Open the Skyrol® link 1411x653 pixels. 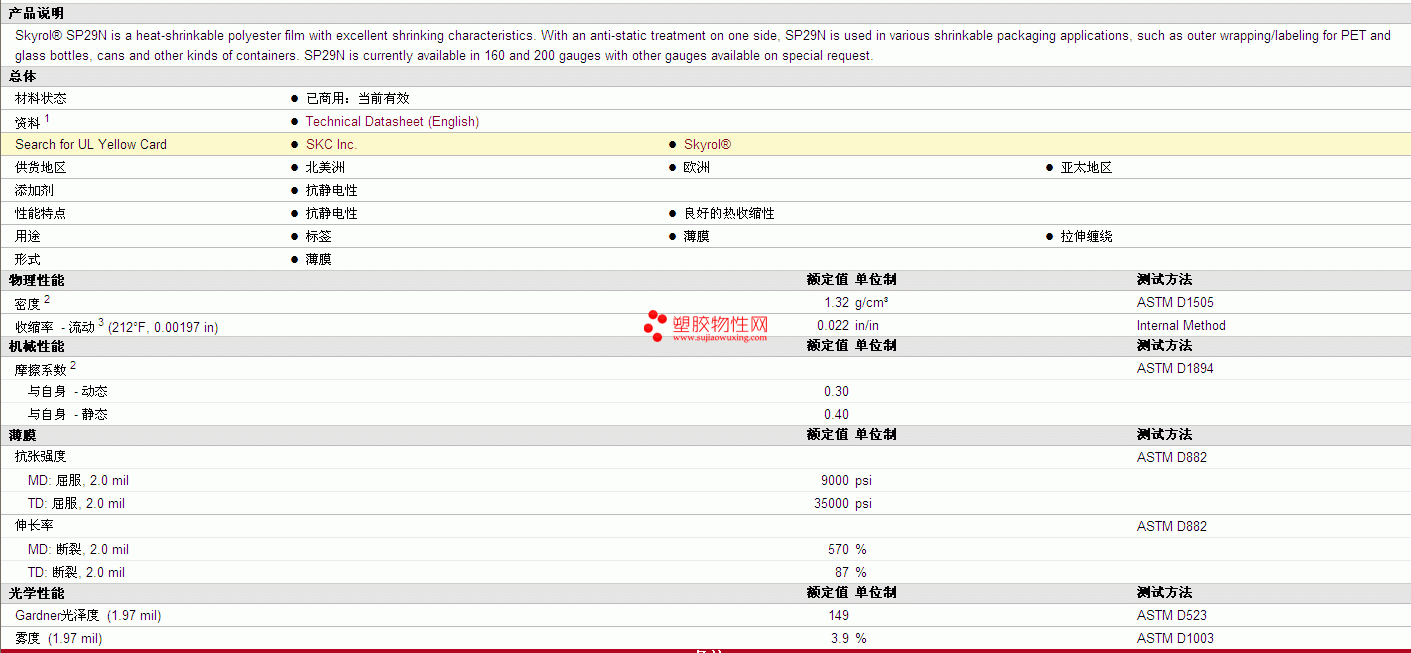coord(707,145)
